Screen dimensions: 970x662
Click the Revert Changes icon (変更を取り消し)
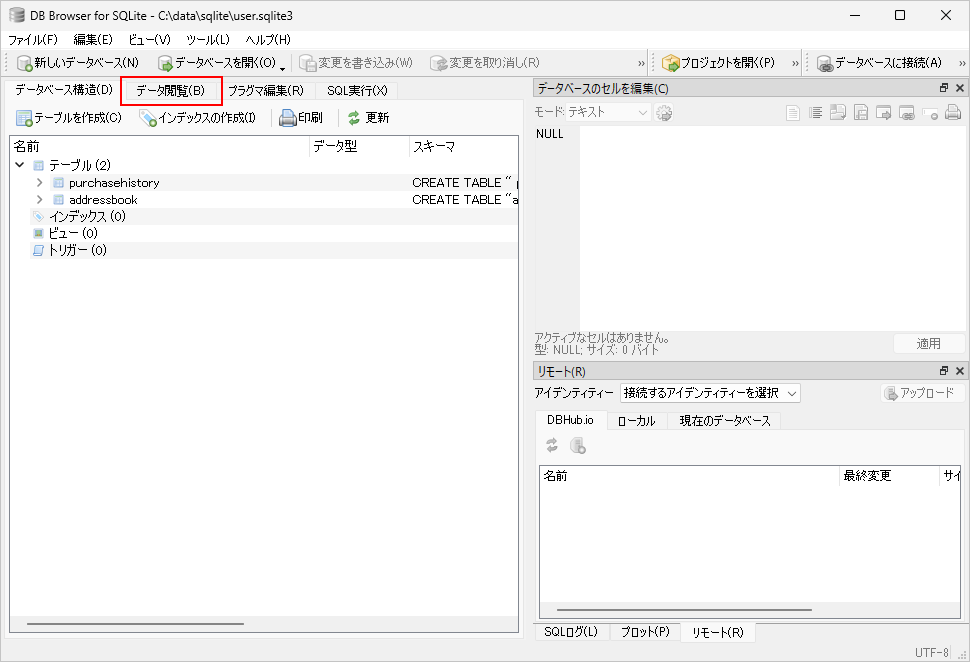pyautogui.click(x=439, y=63)
